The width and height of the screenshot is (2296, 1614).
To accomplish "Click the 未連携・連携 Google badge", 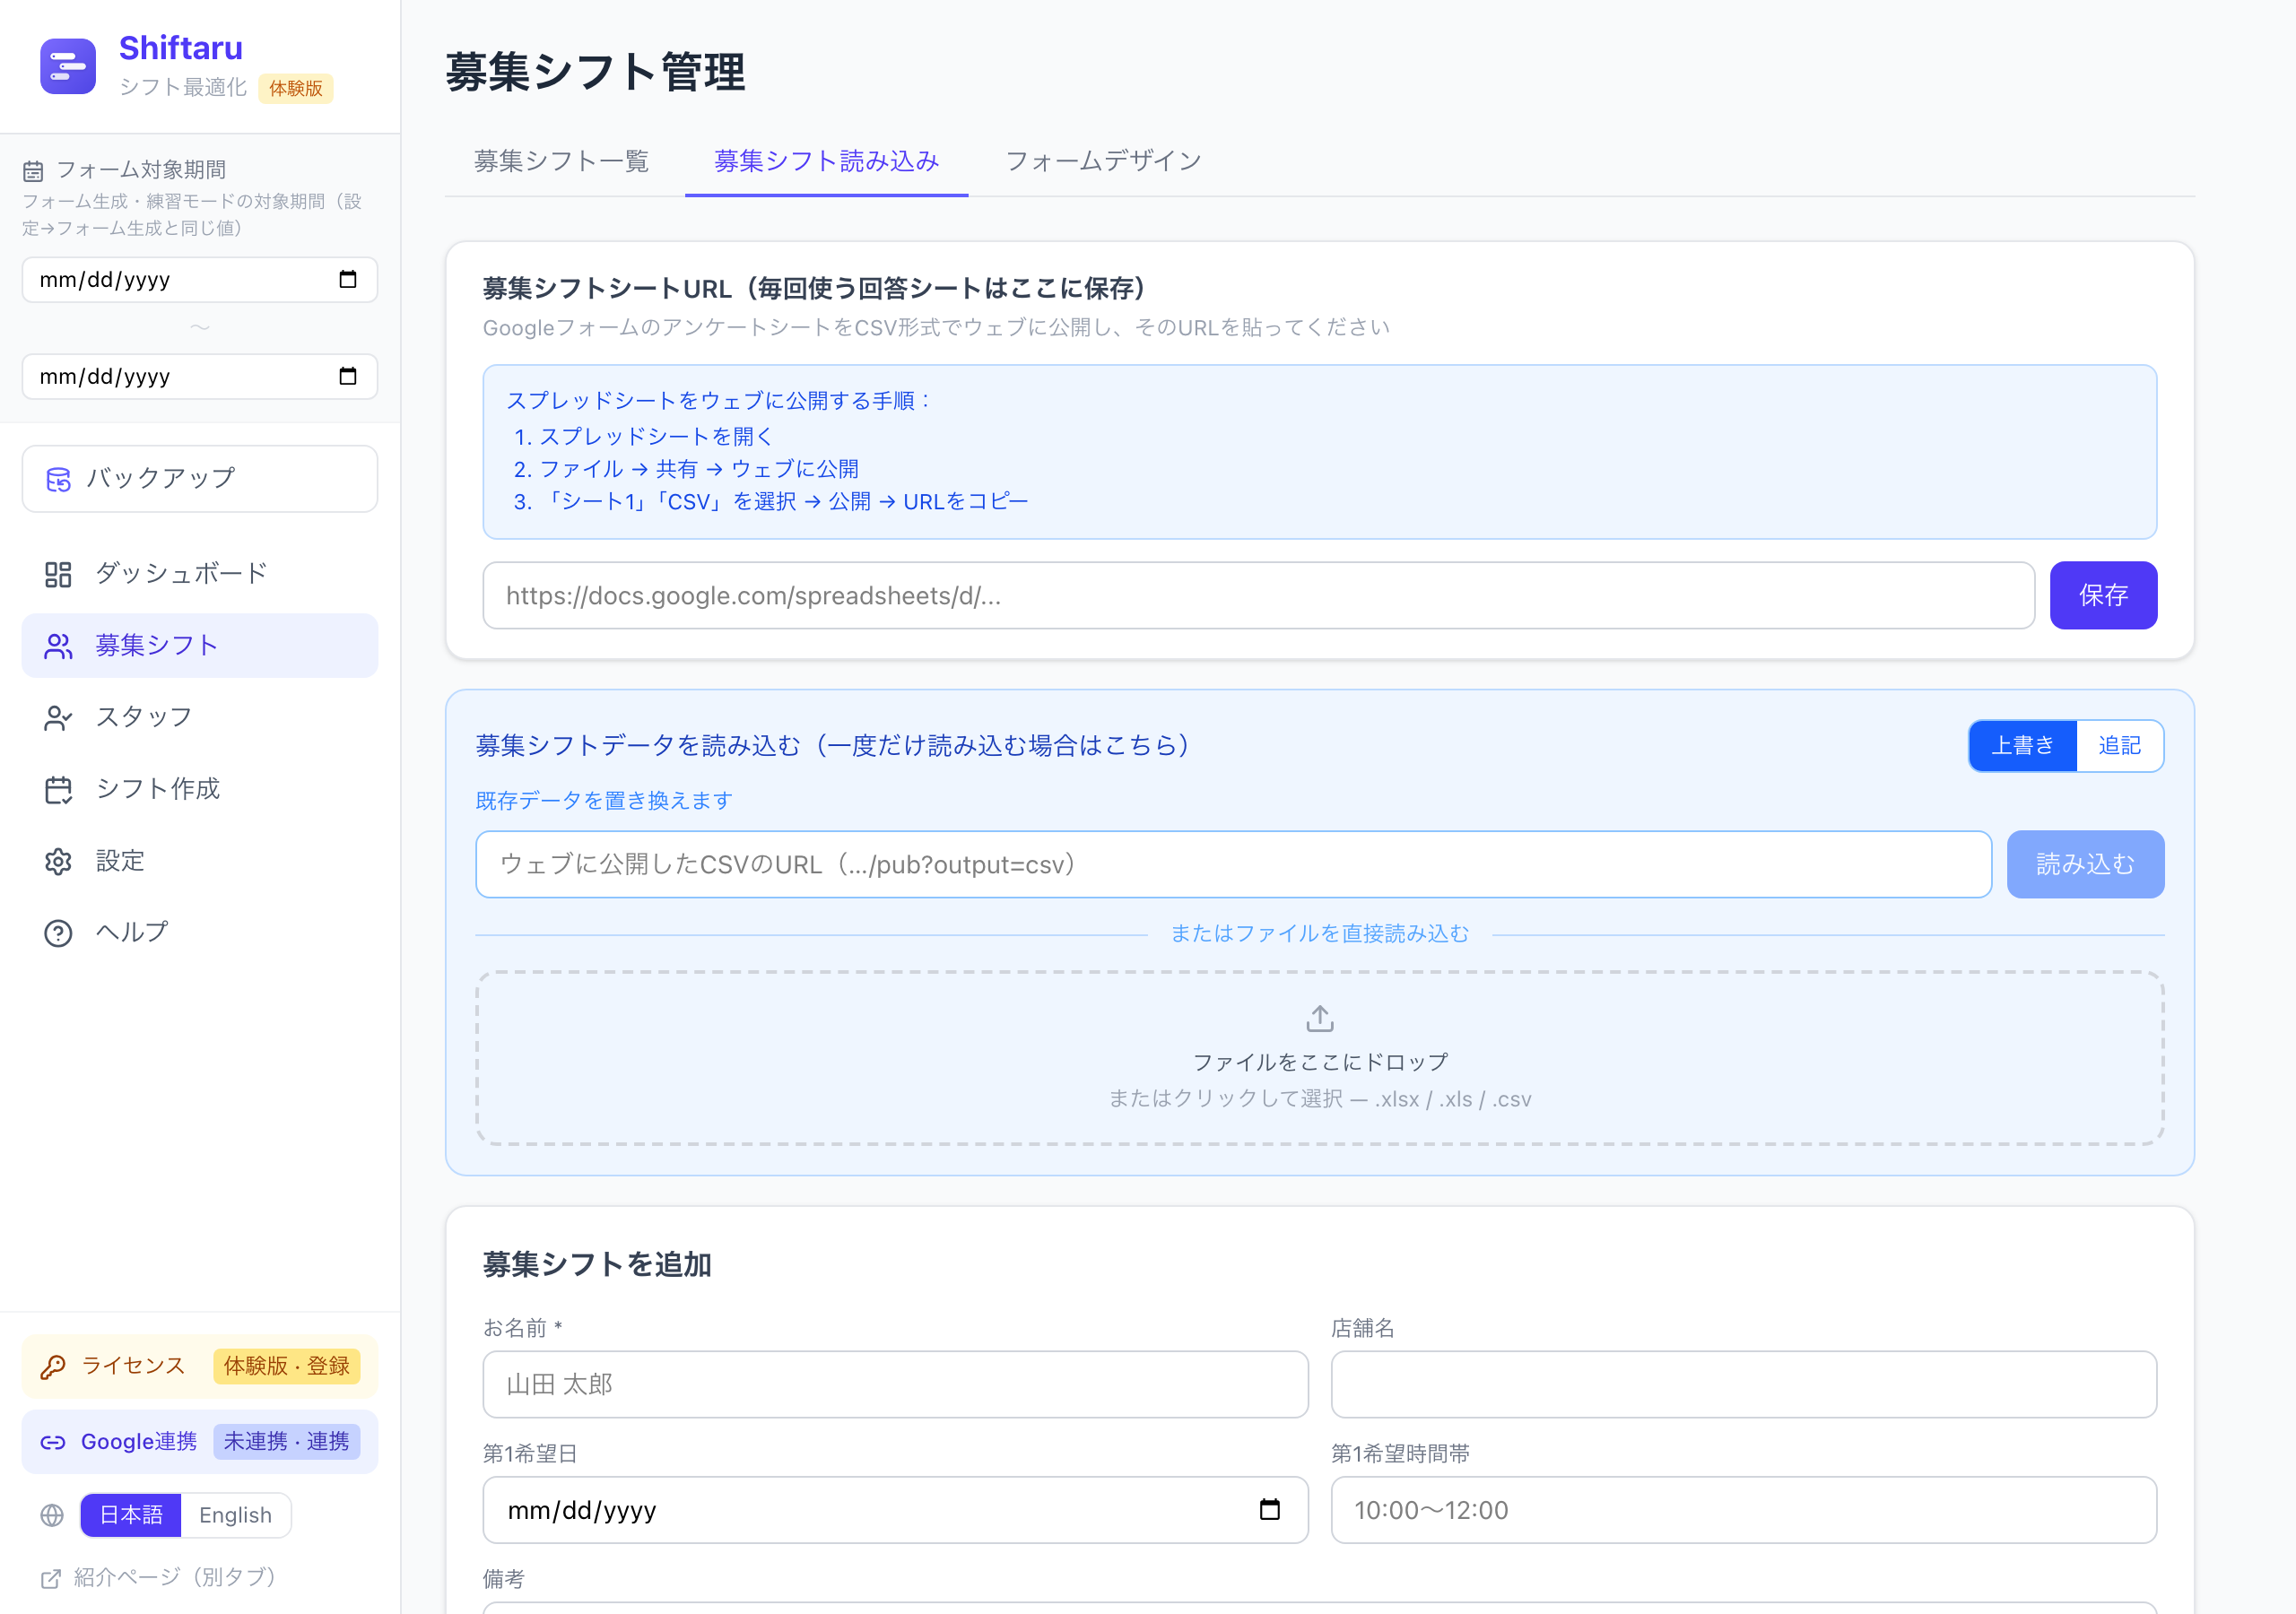I will coord(287,1442).
